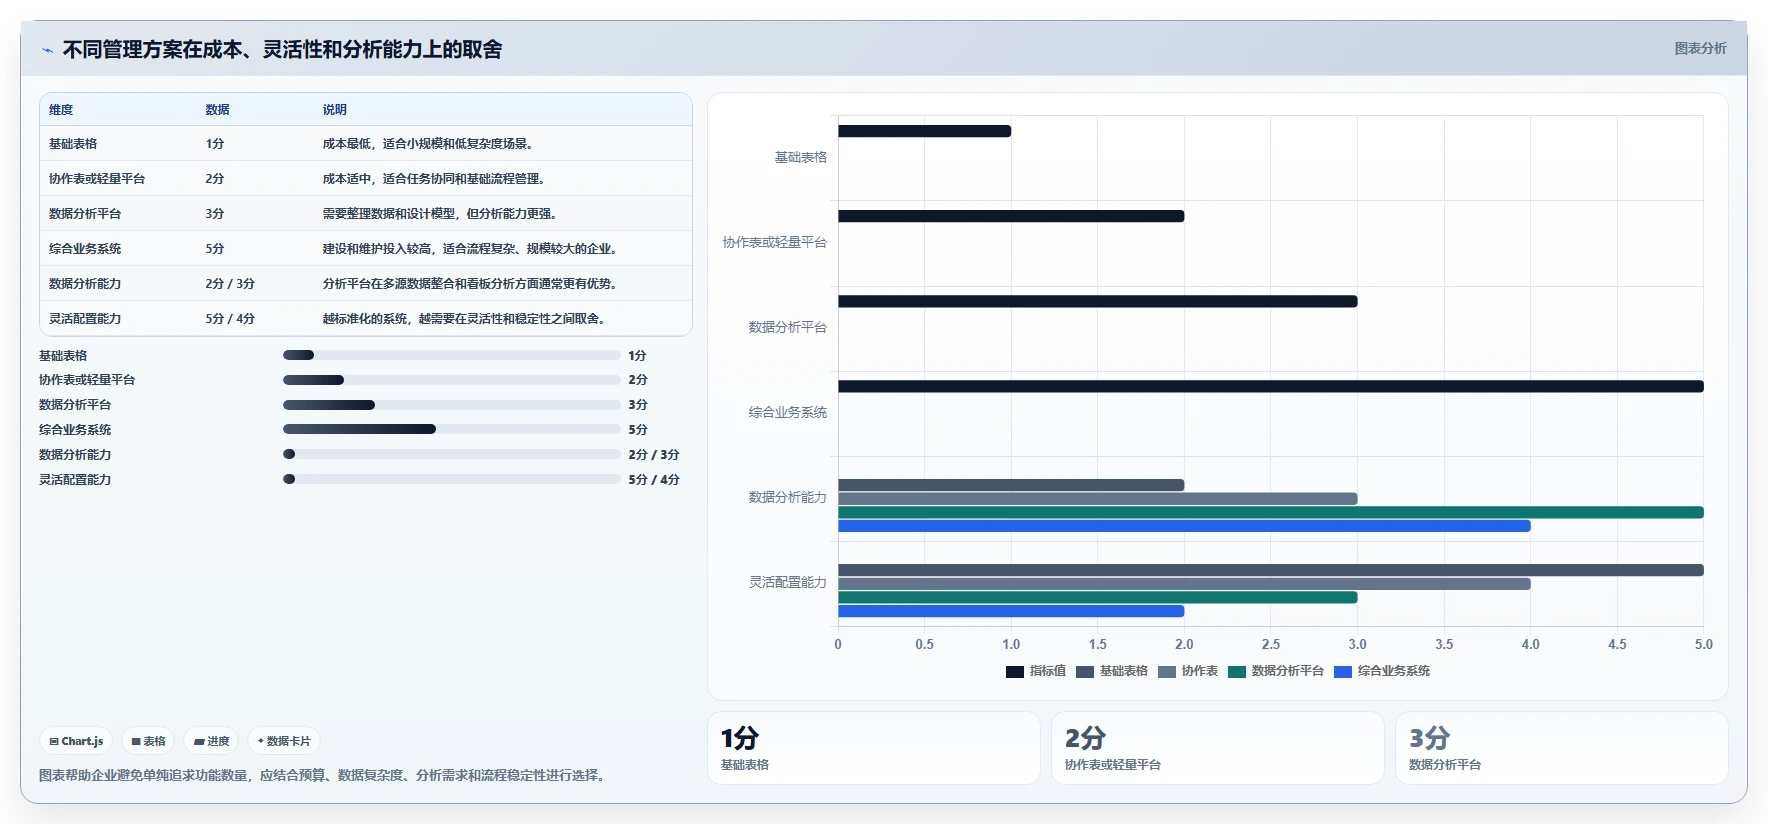This screenshot has height=824, width=1768.
Task: Click the 基础表格 bar in the chart
Action: (924, 131)
